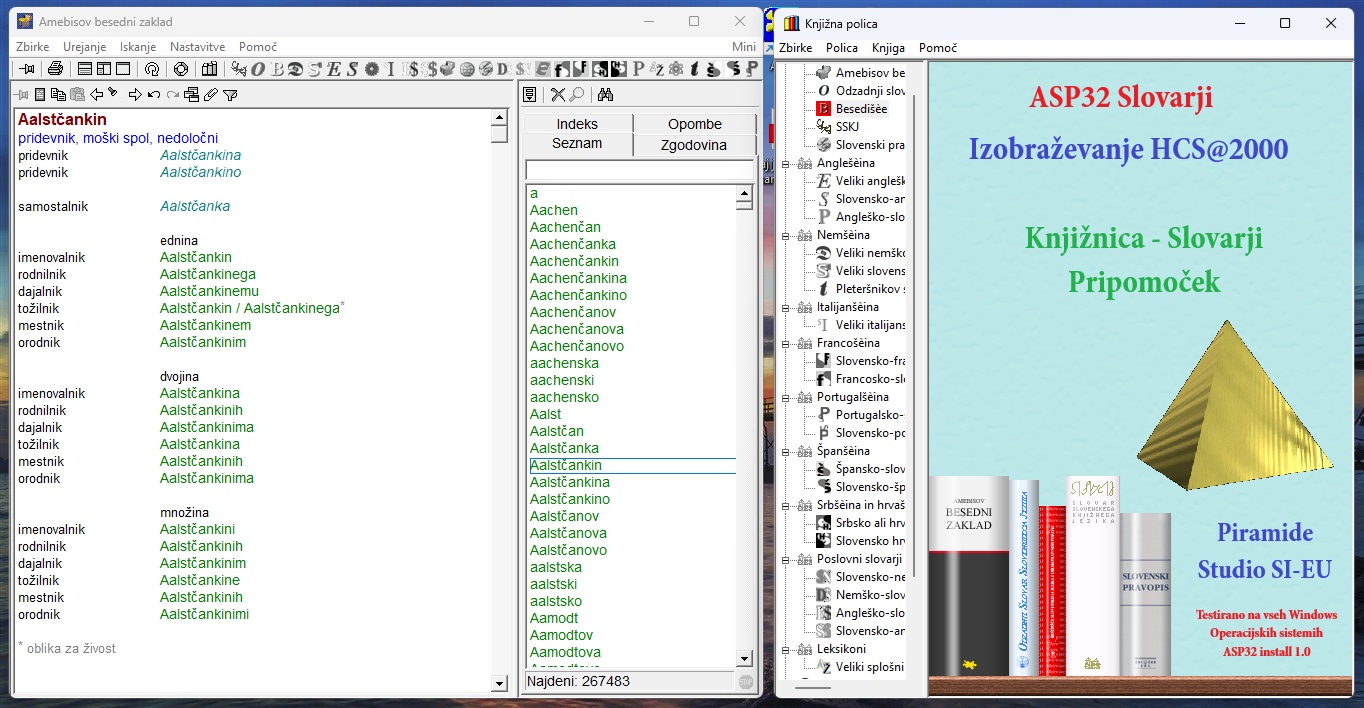Click the Amebisov besedni zaklad book on shelf

click(969, 575)
